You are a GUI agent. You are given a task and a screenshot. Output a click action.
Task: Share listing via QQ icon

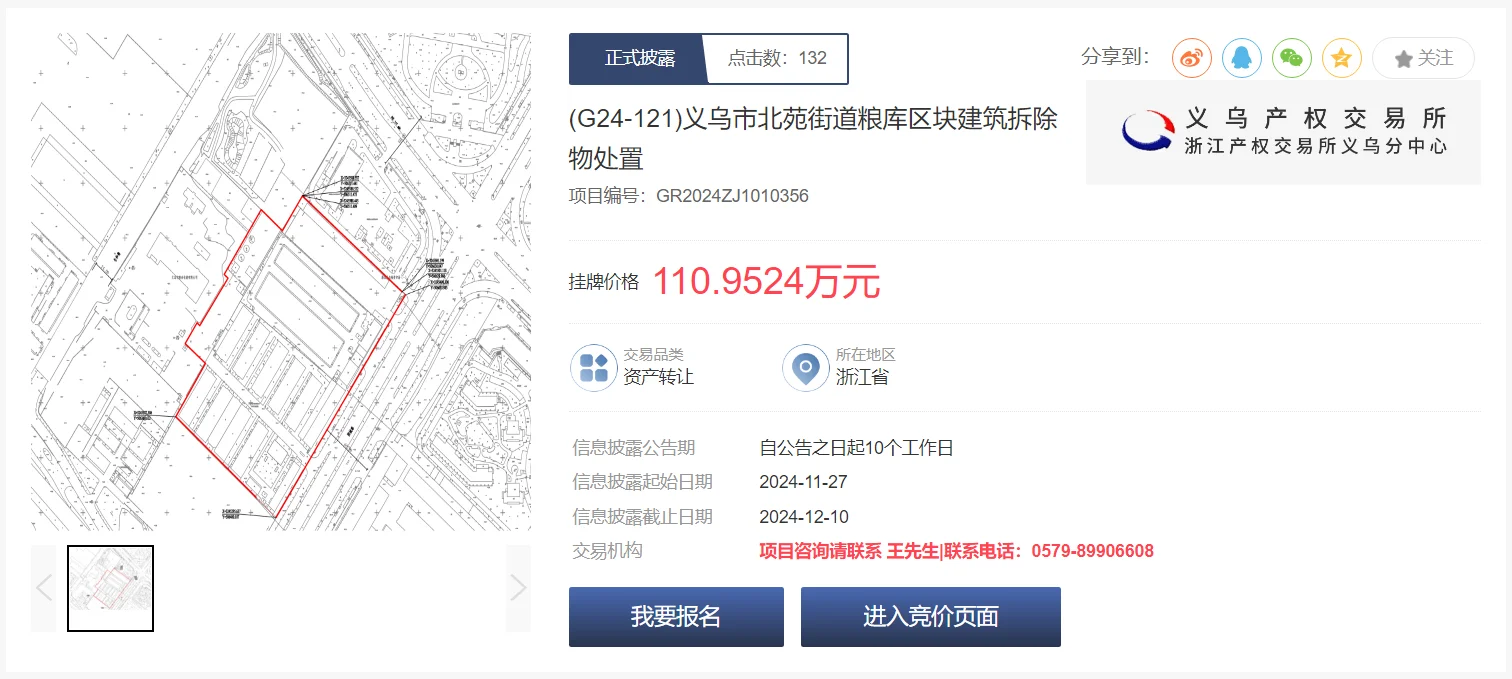[1241, 58]
